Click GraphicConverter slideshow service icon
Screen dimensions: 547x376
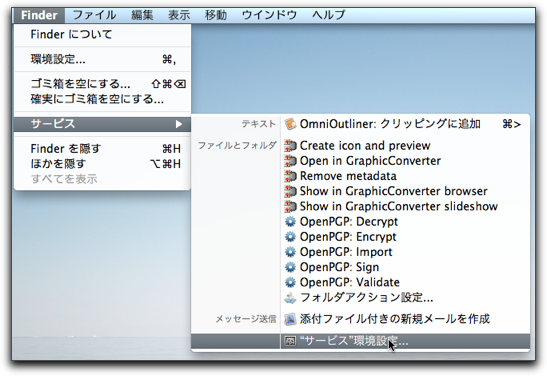(290, 206)
